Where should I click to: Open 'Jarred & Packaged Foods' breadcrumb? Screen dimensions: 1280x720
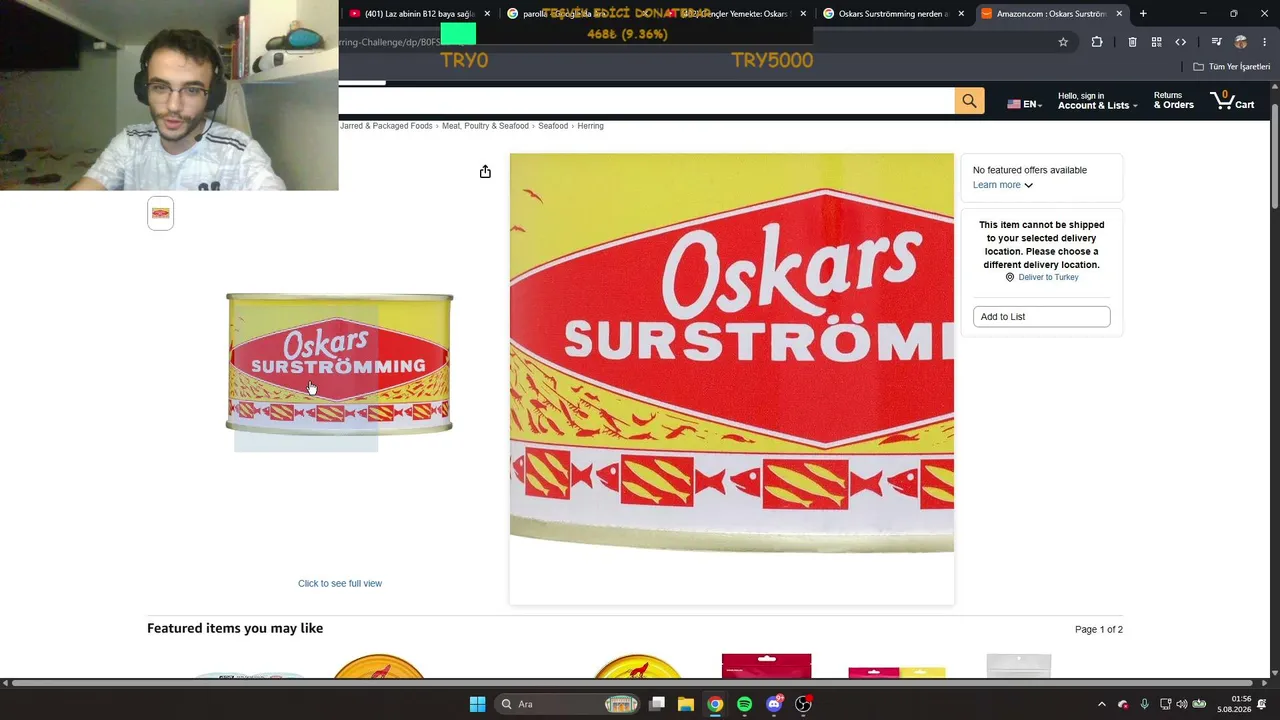(x=386, y=126)
